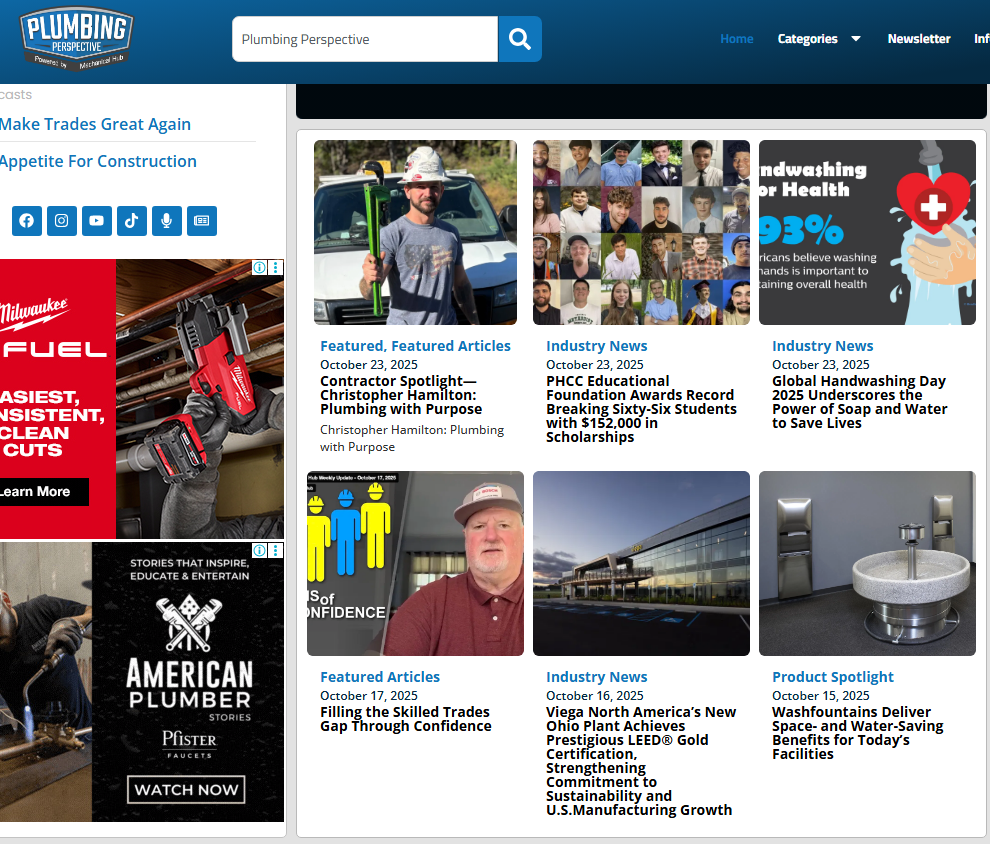
Task: Open Filling the Skilled Trades Gap title
Action: [406, 719]
